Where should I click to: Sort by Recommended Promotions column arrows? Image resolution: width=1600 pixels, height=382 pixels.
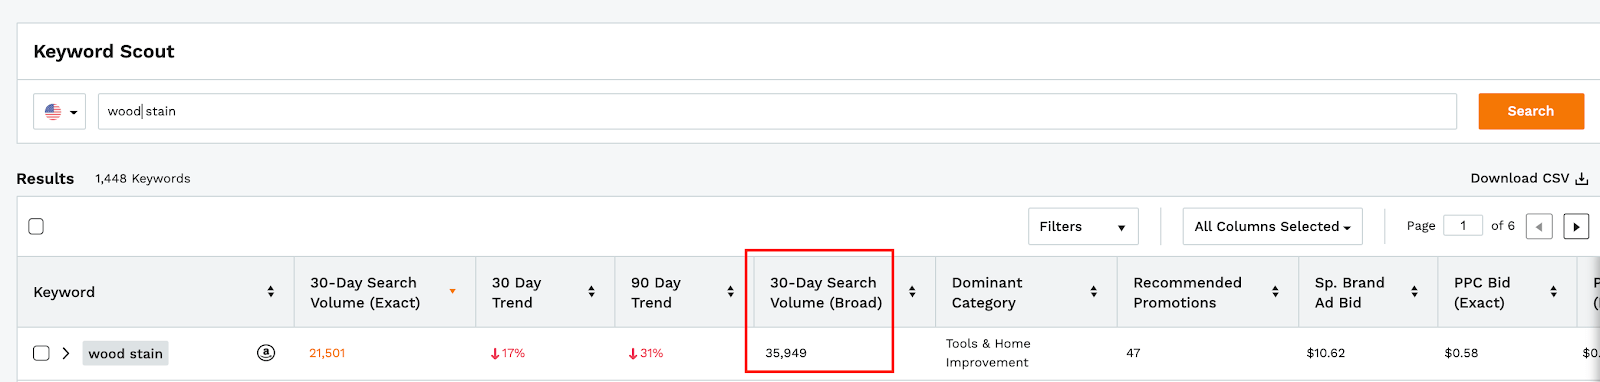point(1275,292)
